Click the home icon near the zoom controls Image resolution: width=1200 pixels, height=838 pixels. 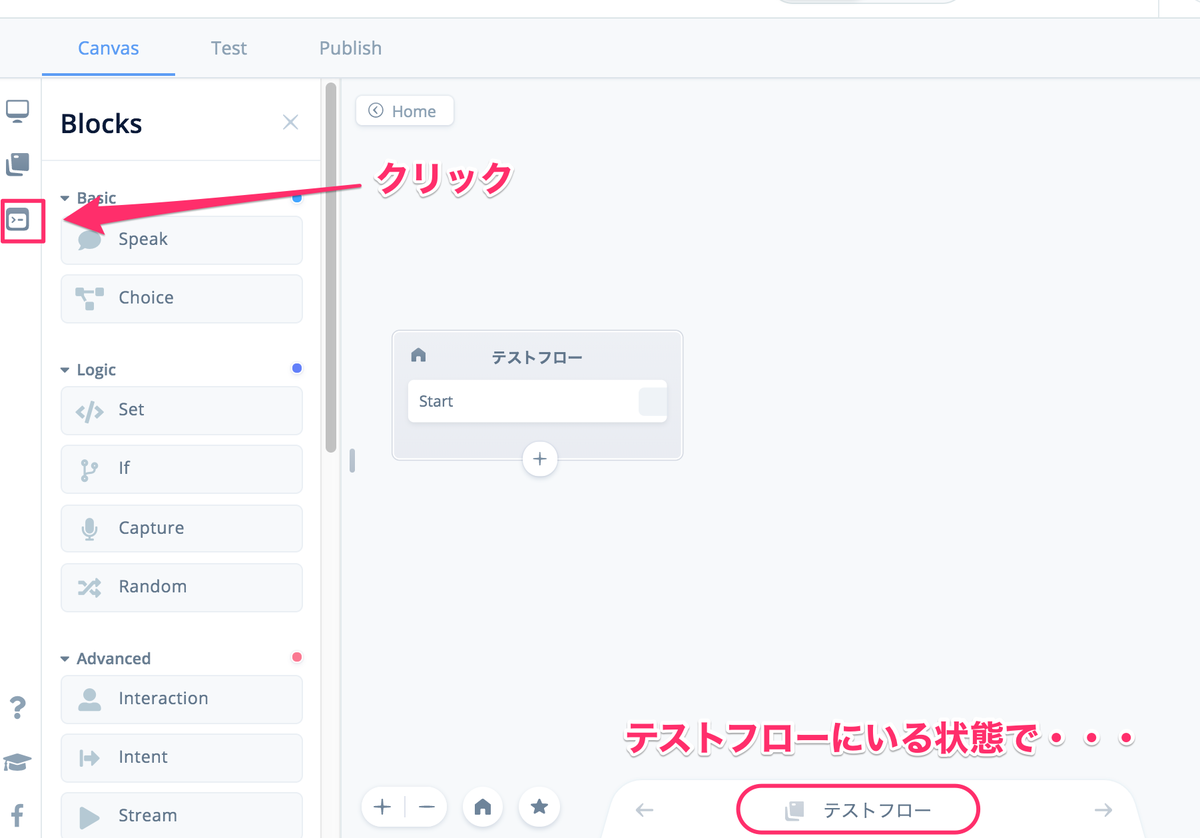pos(483,807)
